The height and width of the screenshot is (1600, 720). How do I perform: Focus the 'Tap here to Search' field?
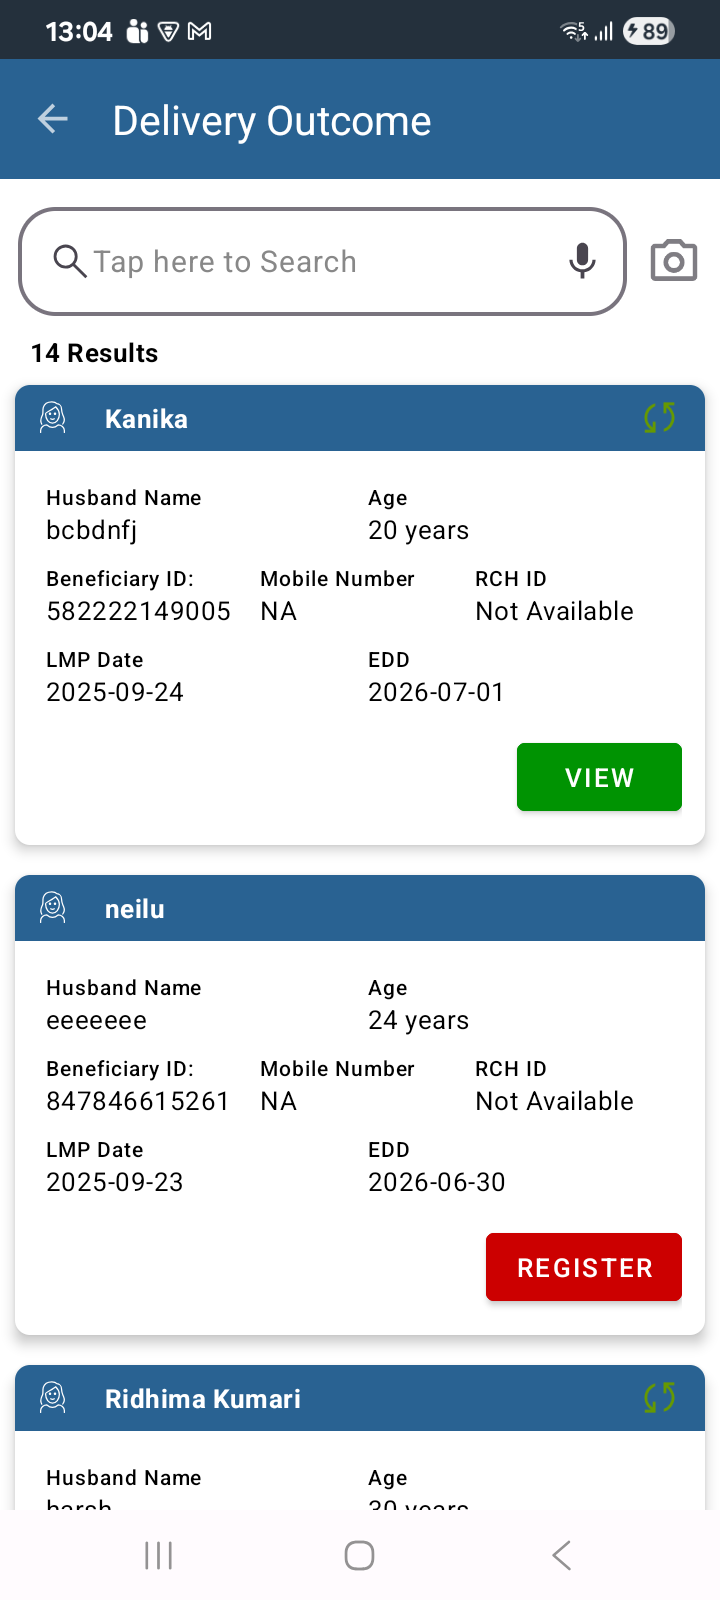[323, 261]
